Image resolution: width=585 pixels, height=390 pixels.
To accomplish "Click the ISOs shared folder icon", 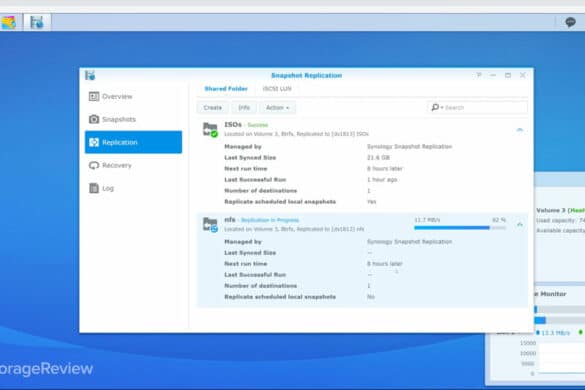I will click(210, 130).
